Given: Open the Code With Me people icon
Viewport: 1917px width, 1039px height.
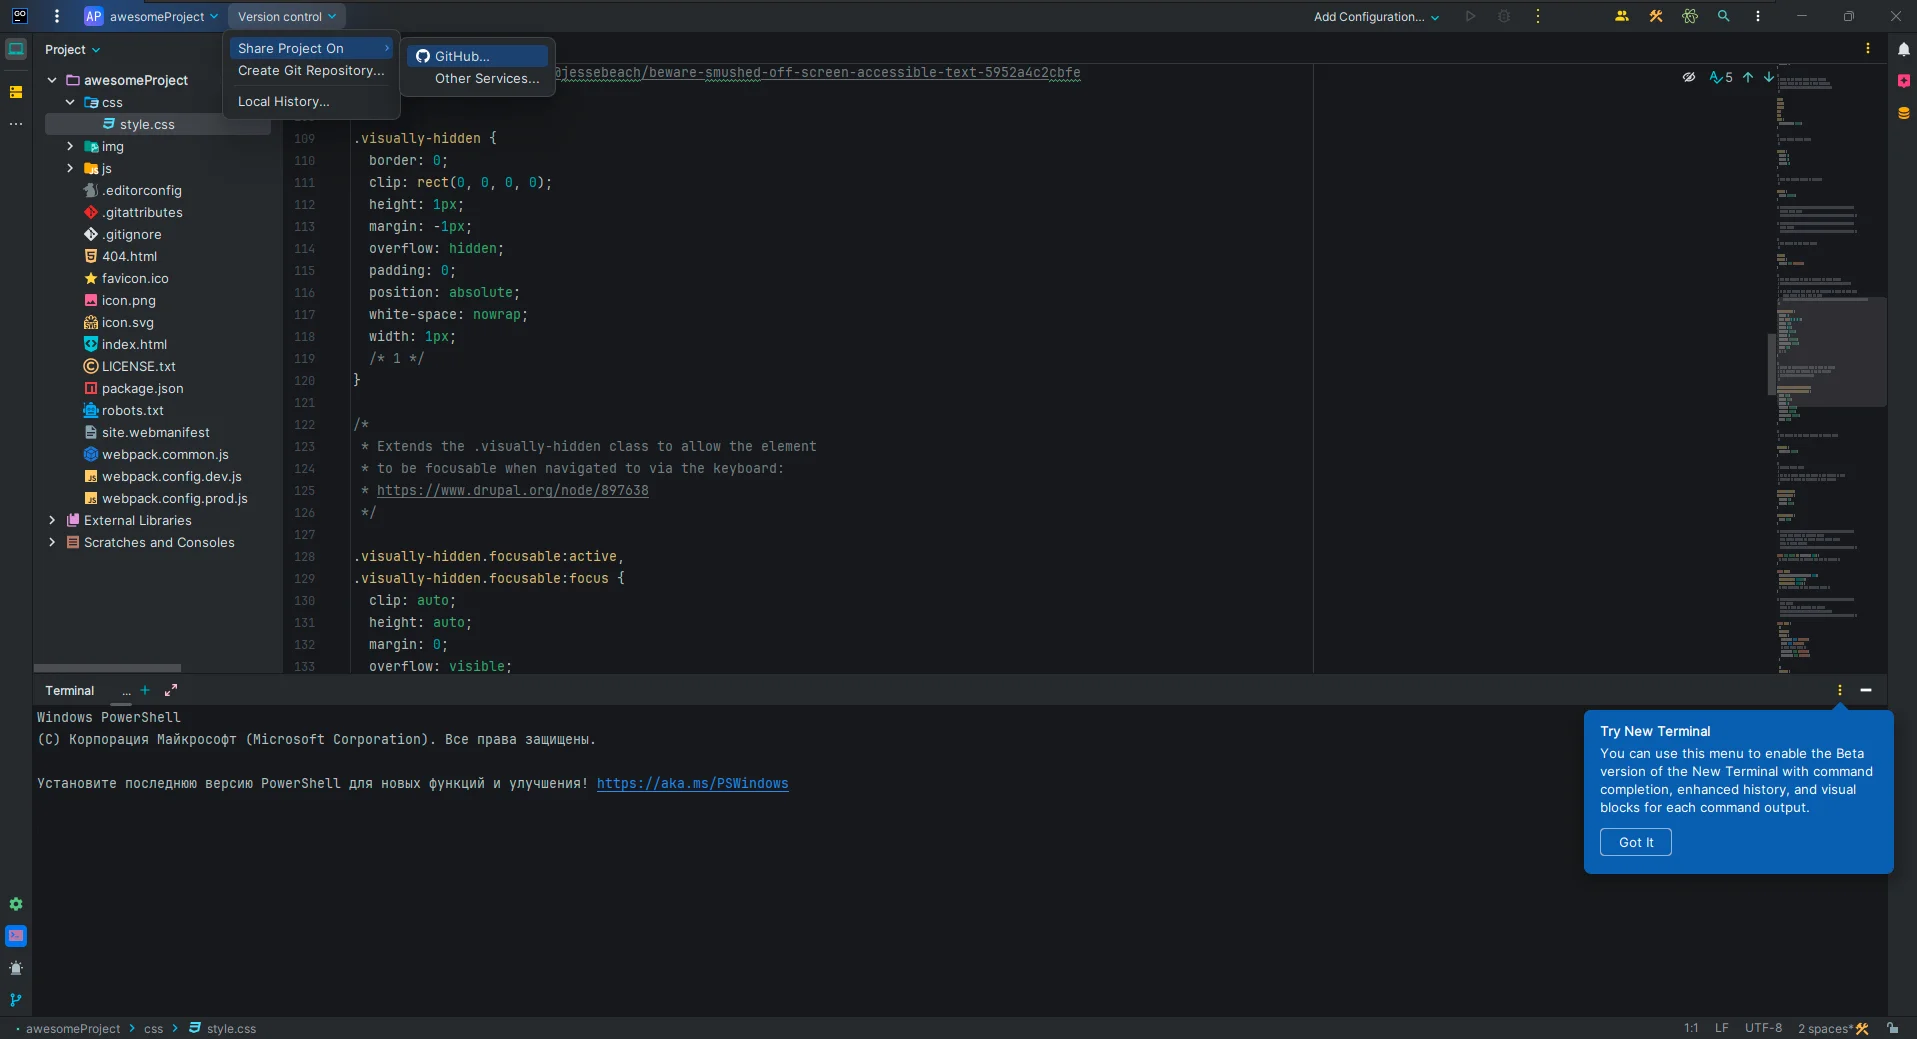Looking at the screenshot, I should (1621, 16).
